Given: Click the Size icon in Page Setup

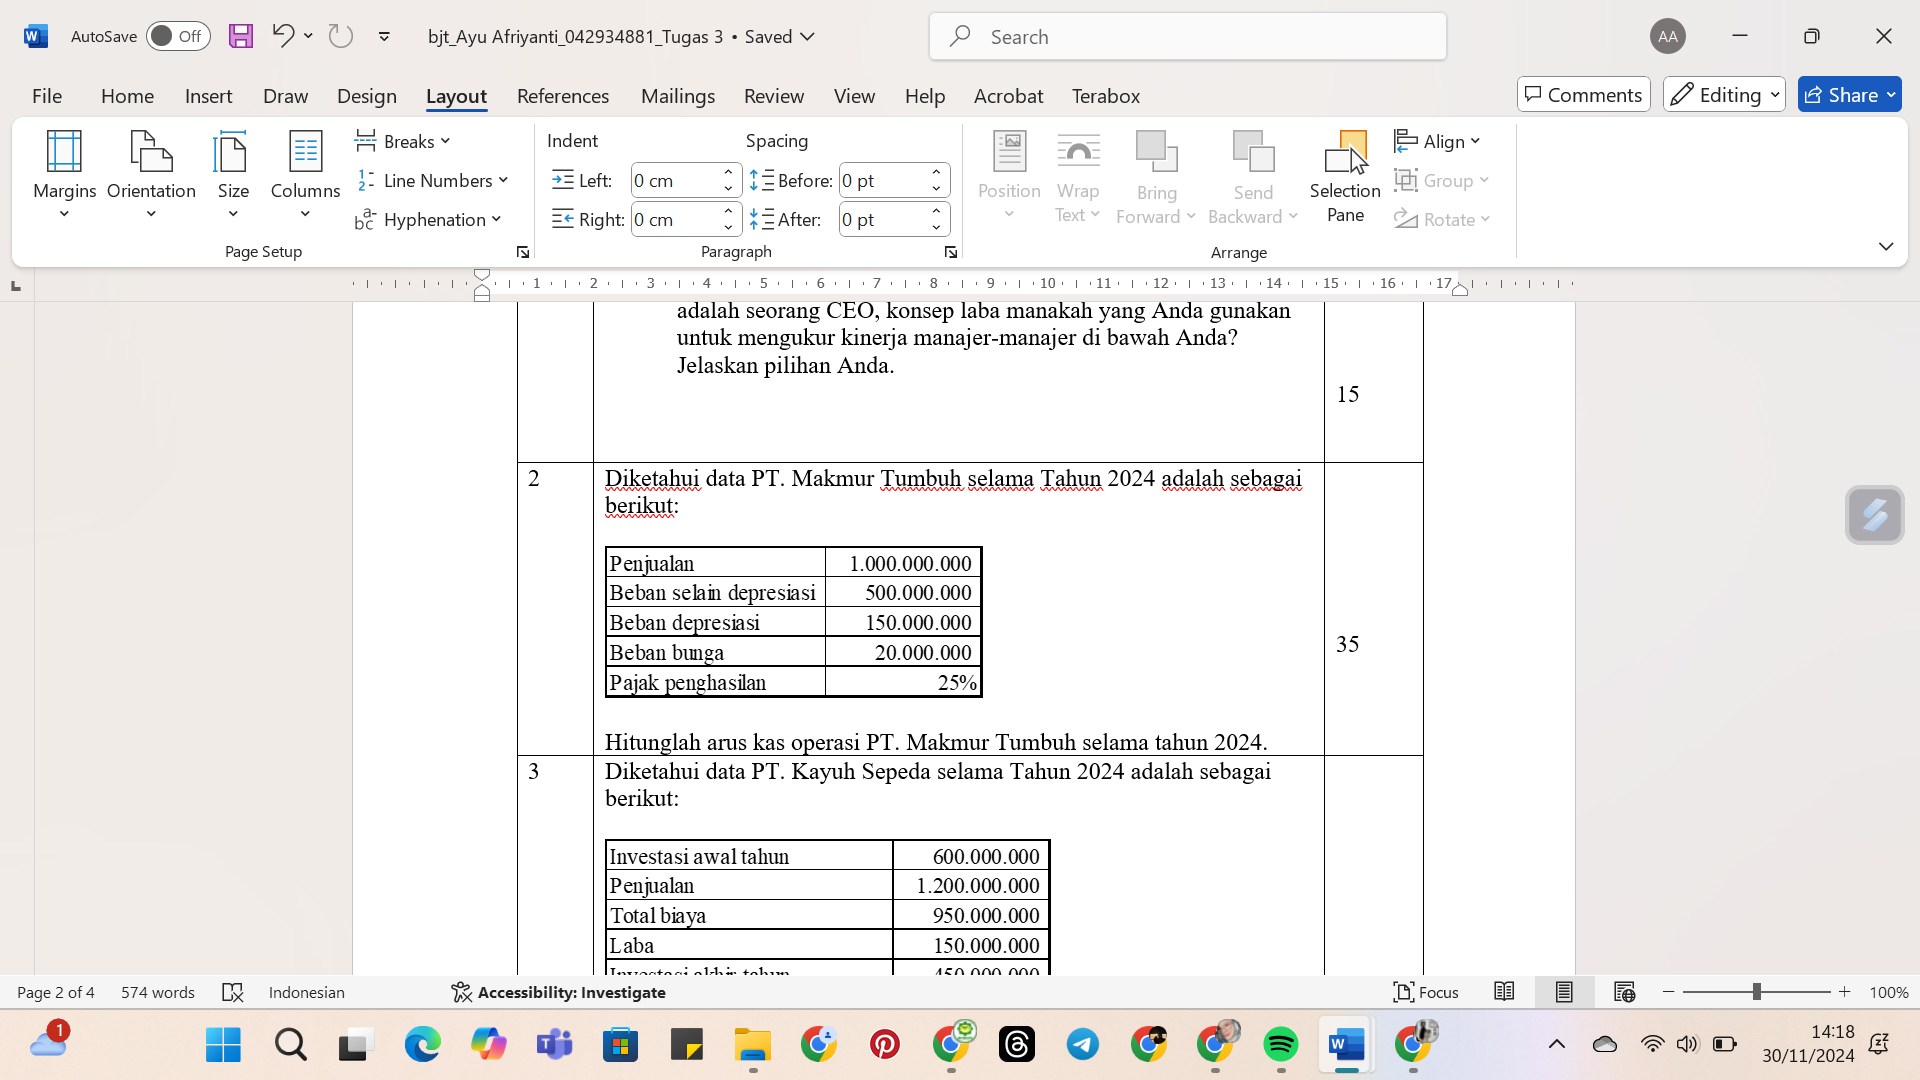Looking at the screenshot, I should 232,173.
